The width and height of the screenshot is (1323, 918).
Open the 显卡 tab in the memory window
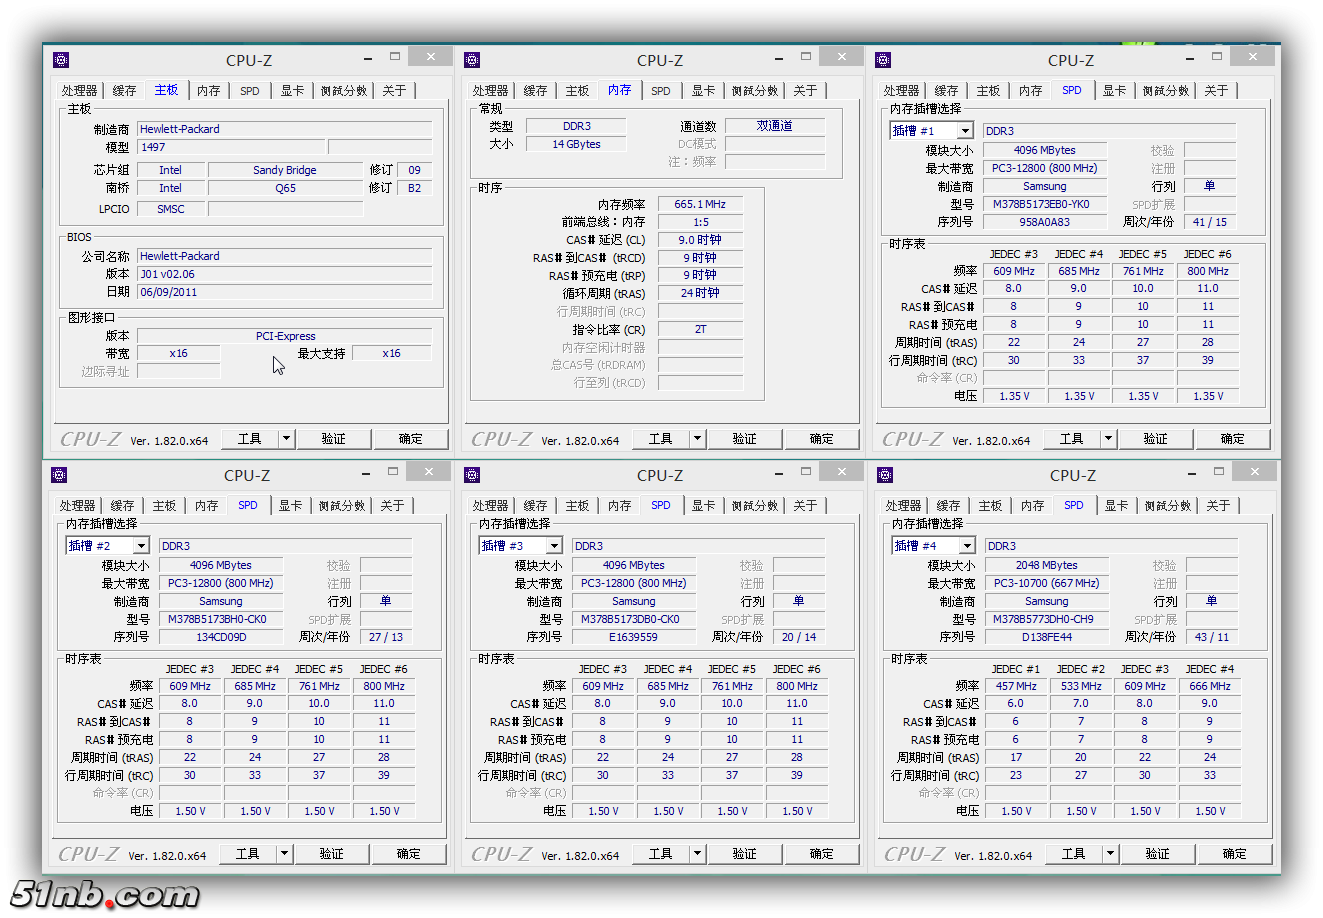pos(702,90)
